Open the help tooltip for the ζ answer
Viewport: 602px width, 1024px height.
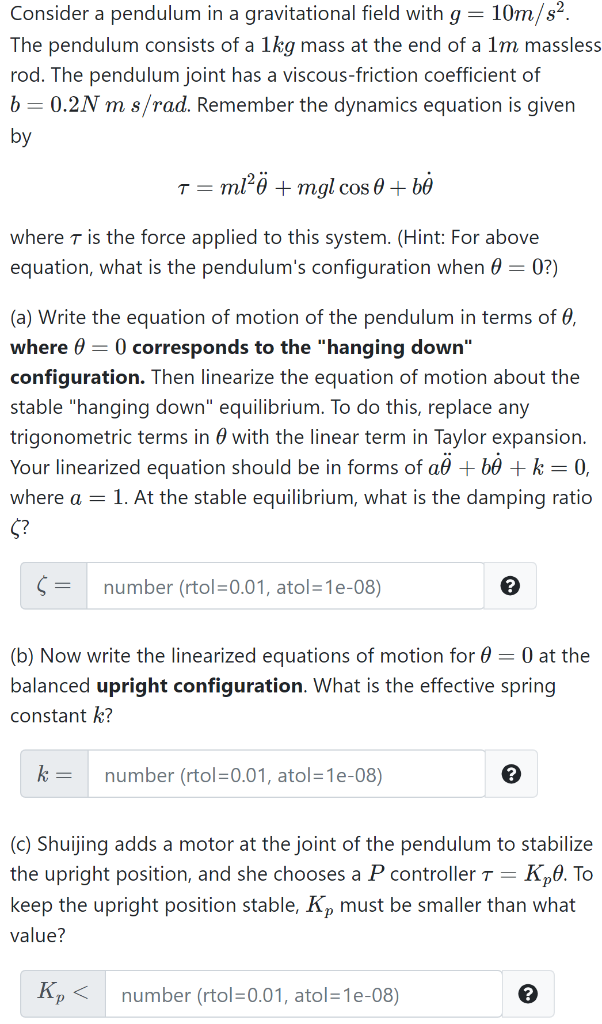coord(510,586)
